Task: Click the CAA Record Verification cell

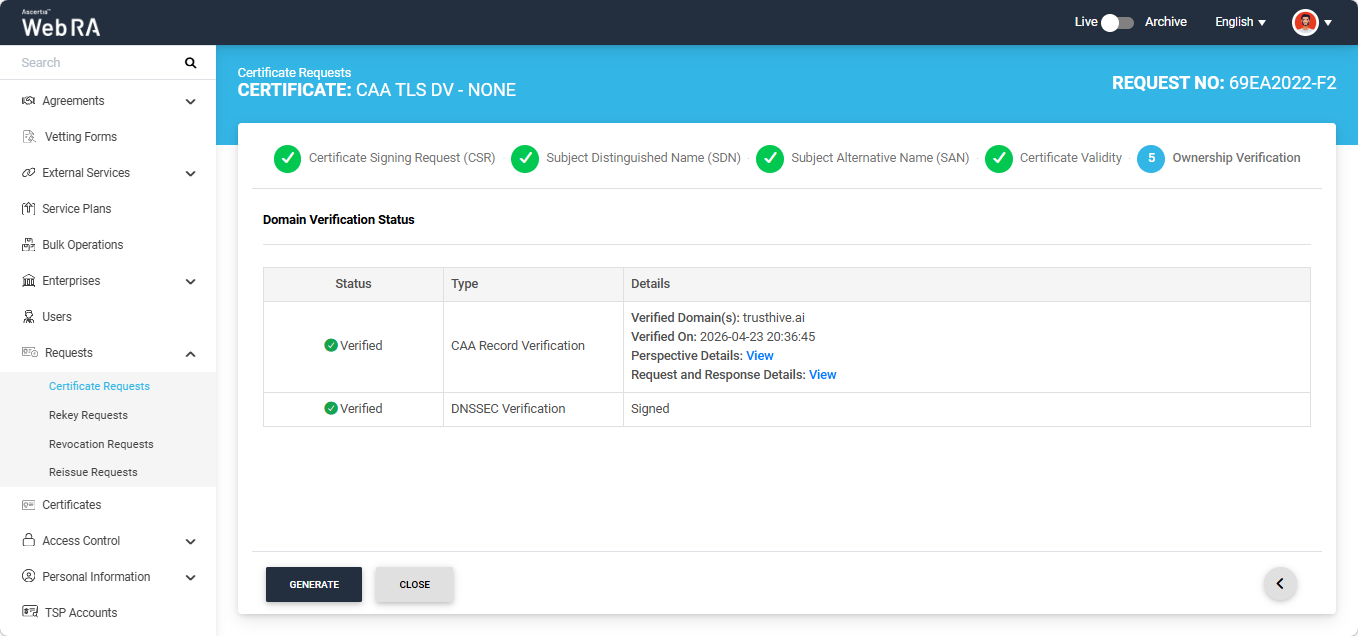Action: (533, 346)
